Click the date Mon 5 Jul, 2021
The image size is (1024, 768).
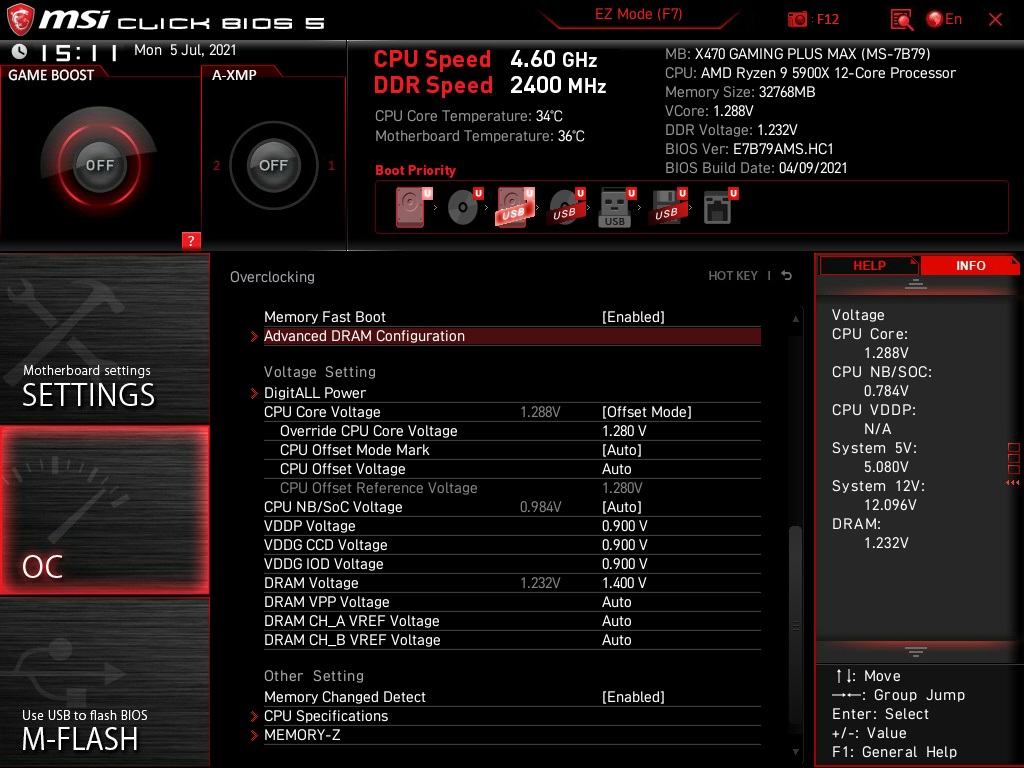point(185,50)
